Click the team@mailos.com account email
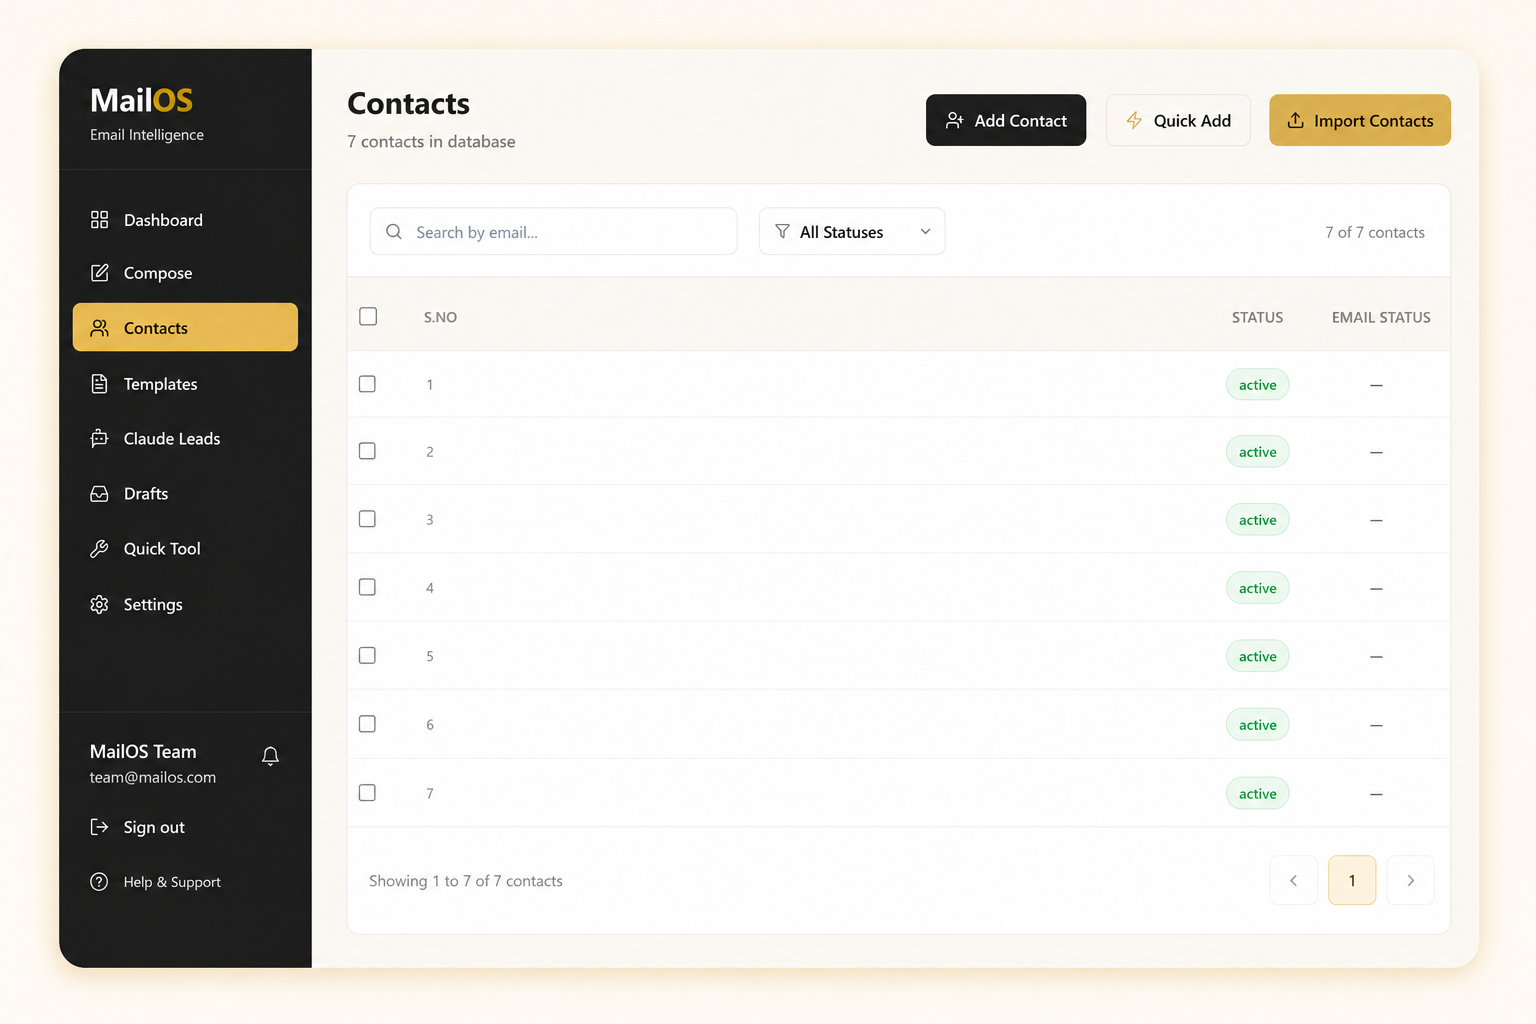1536x1024 pixels. 153,777
